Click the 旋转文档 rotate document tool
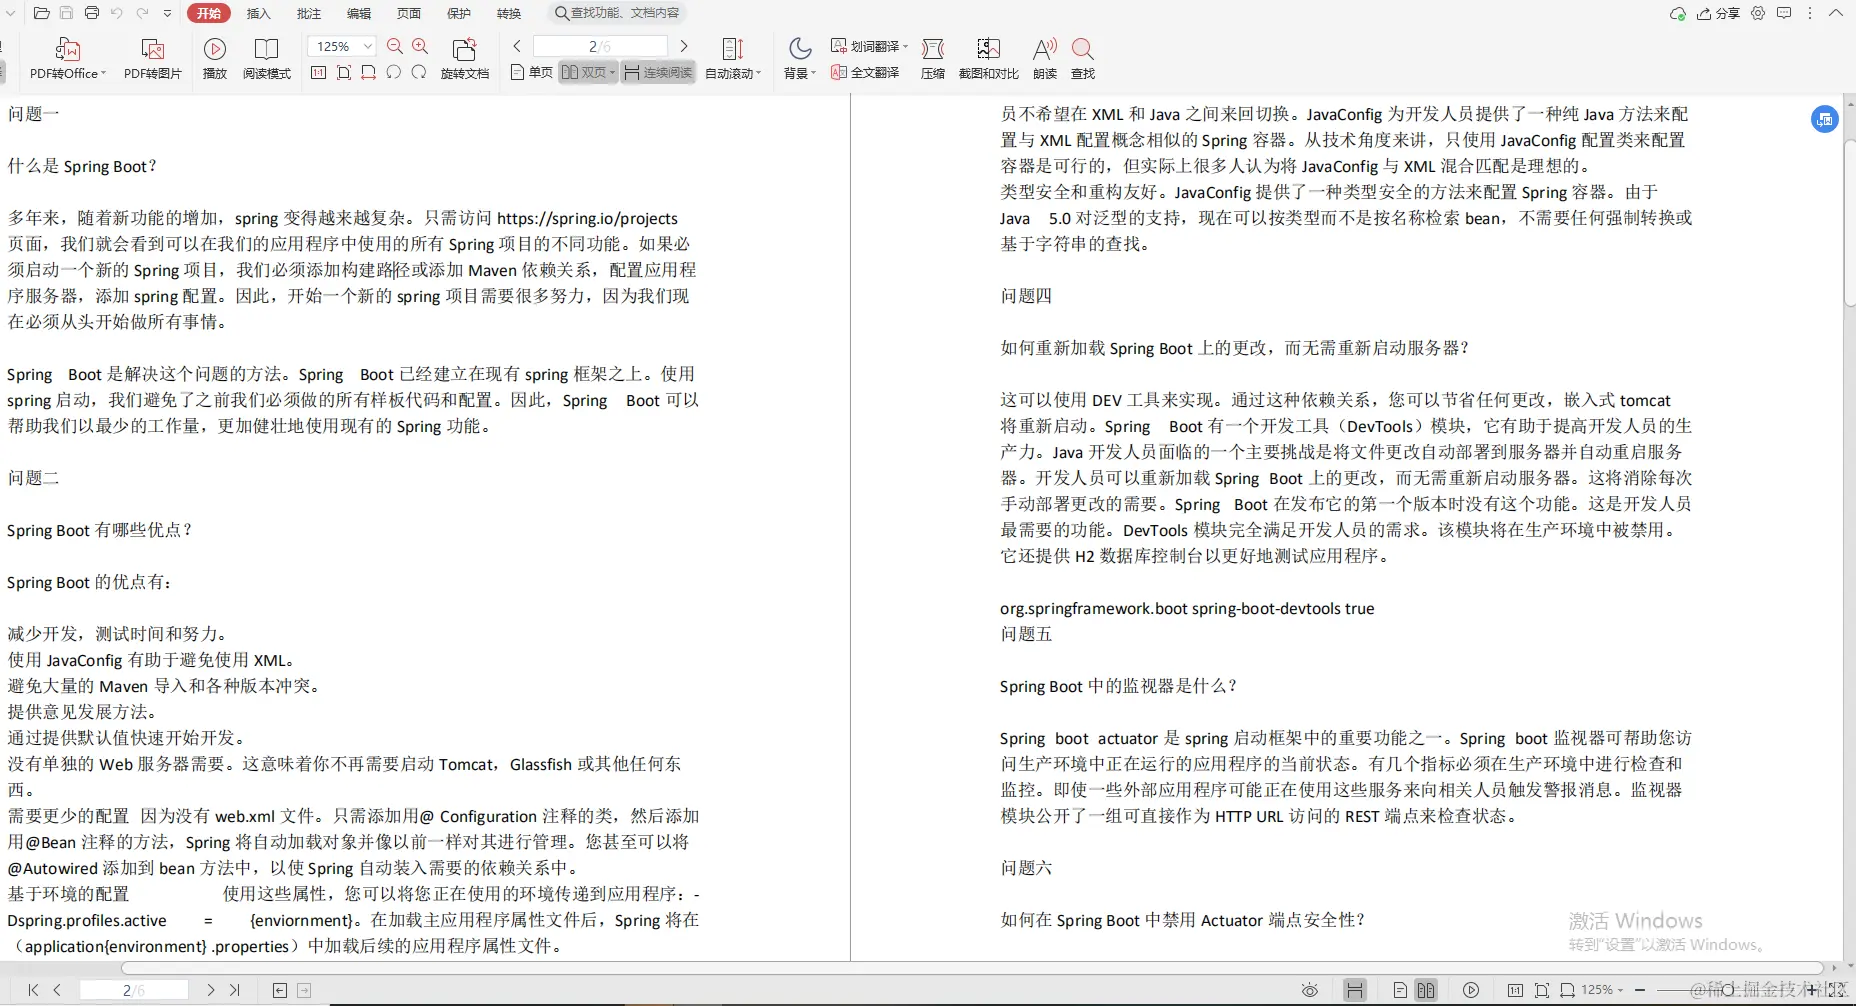The width and height of the screenshot is (1856, 1006). [465, 59]
